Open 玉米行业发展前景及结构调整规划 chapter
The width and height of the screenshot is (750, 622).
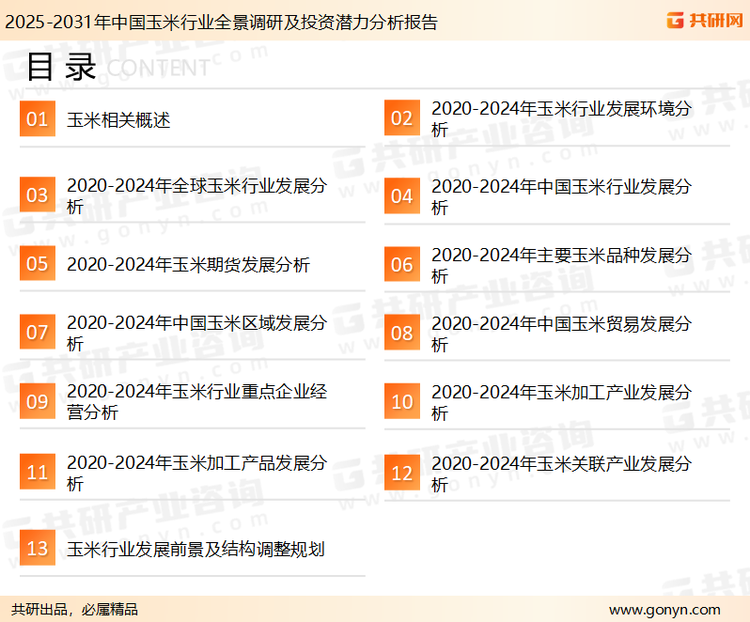pos(195,549)
